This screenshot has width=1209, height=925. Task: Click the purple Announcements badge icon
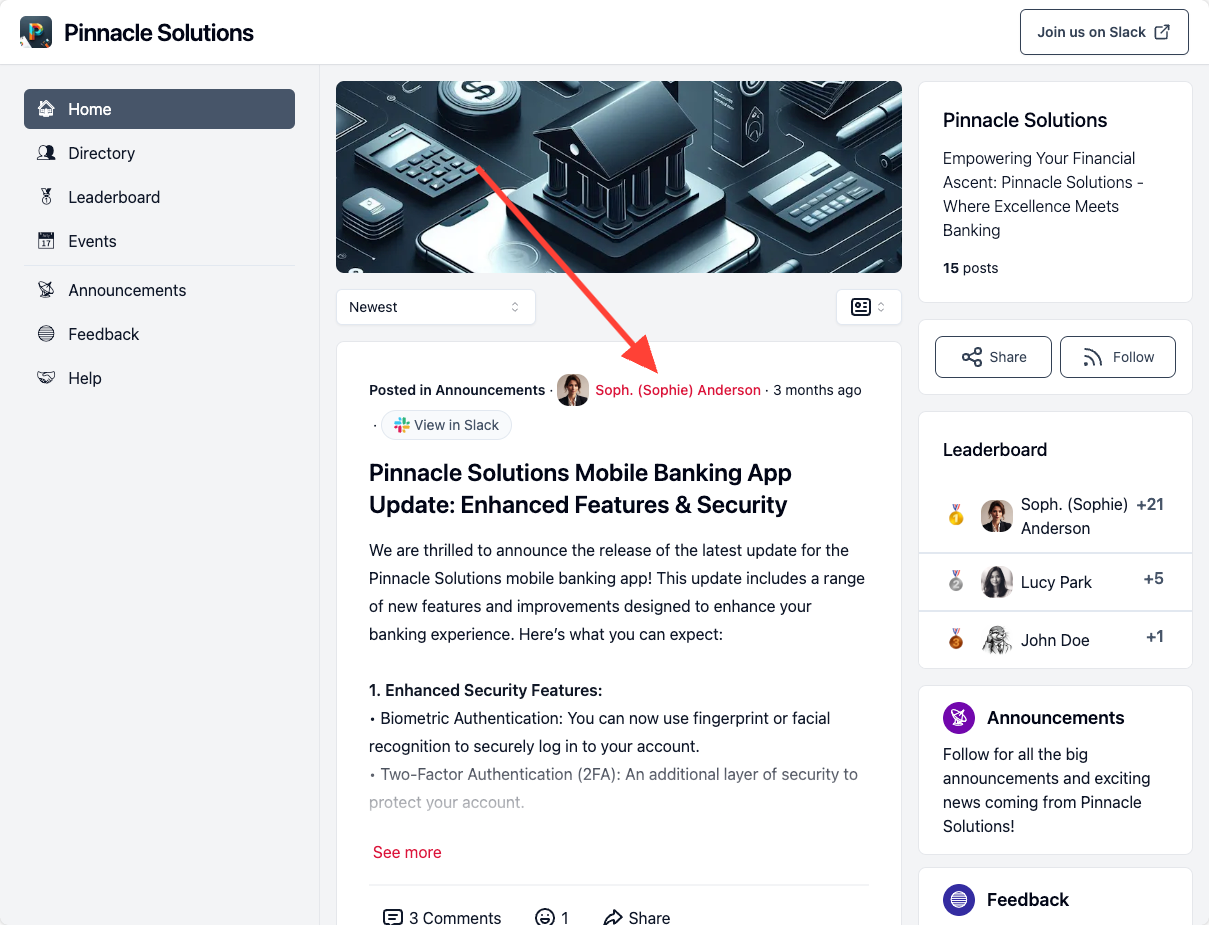pos(958,718)
